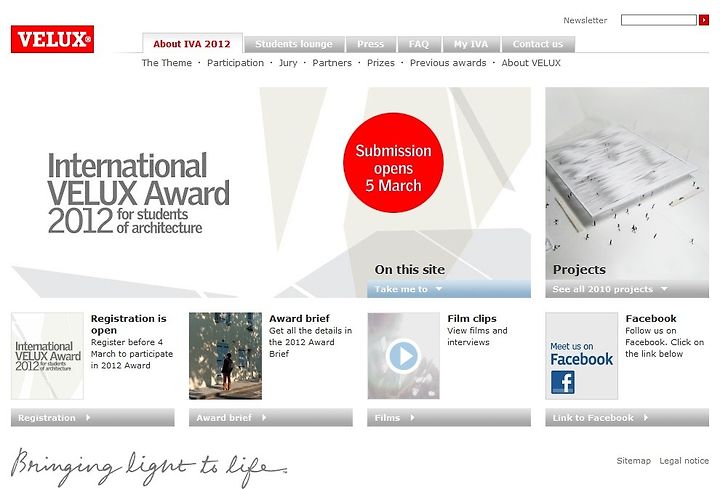720x489 pixels.
Task: Click the Registration is open heading
Action: 129,324
